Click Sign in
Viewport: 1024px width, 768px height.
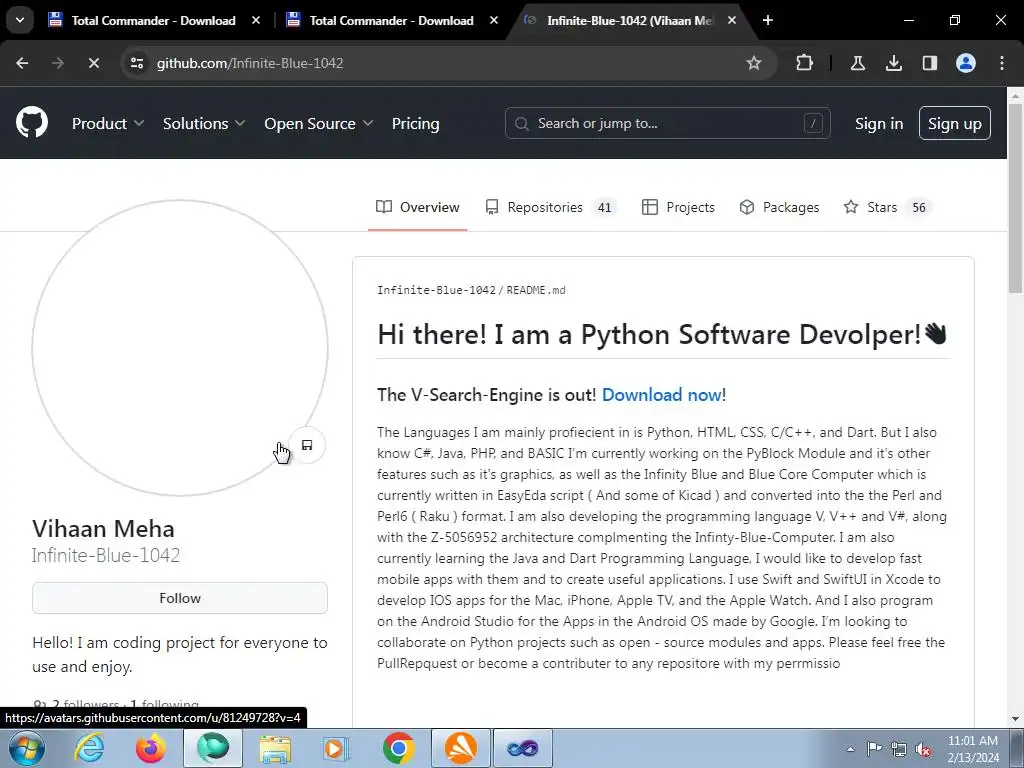pos(879,123)
